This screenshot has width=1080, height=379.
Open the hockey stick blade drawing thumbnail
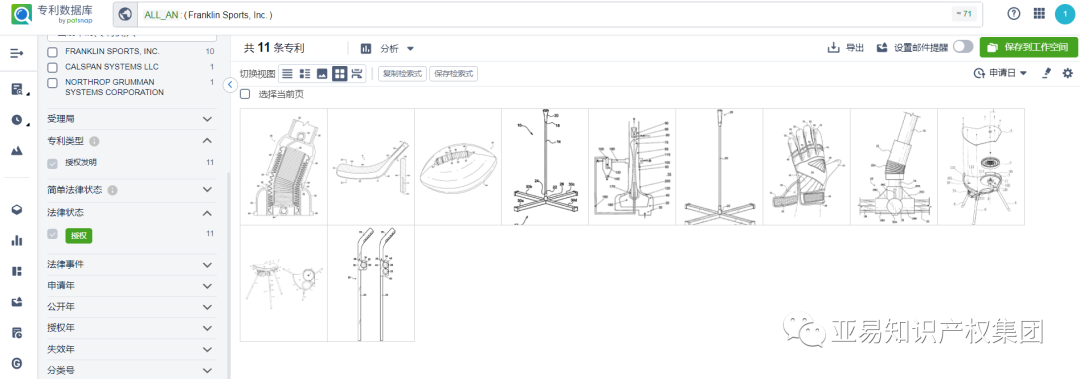click(371, 167)
